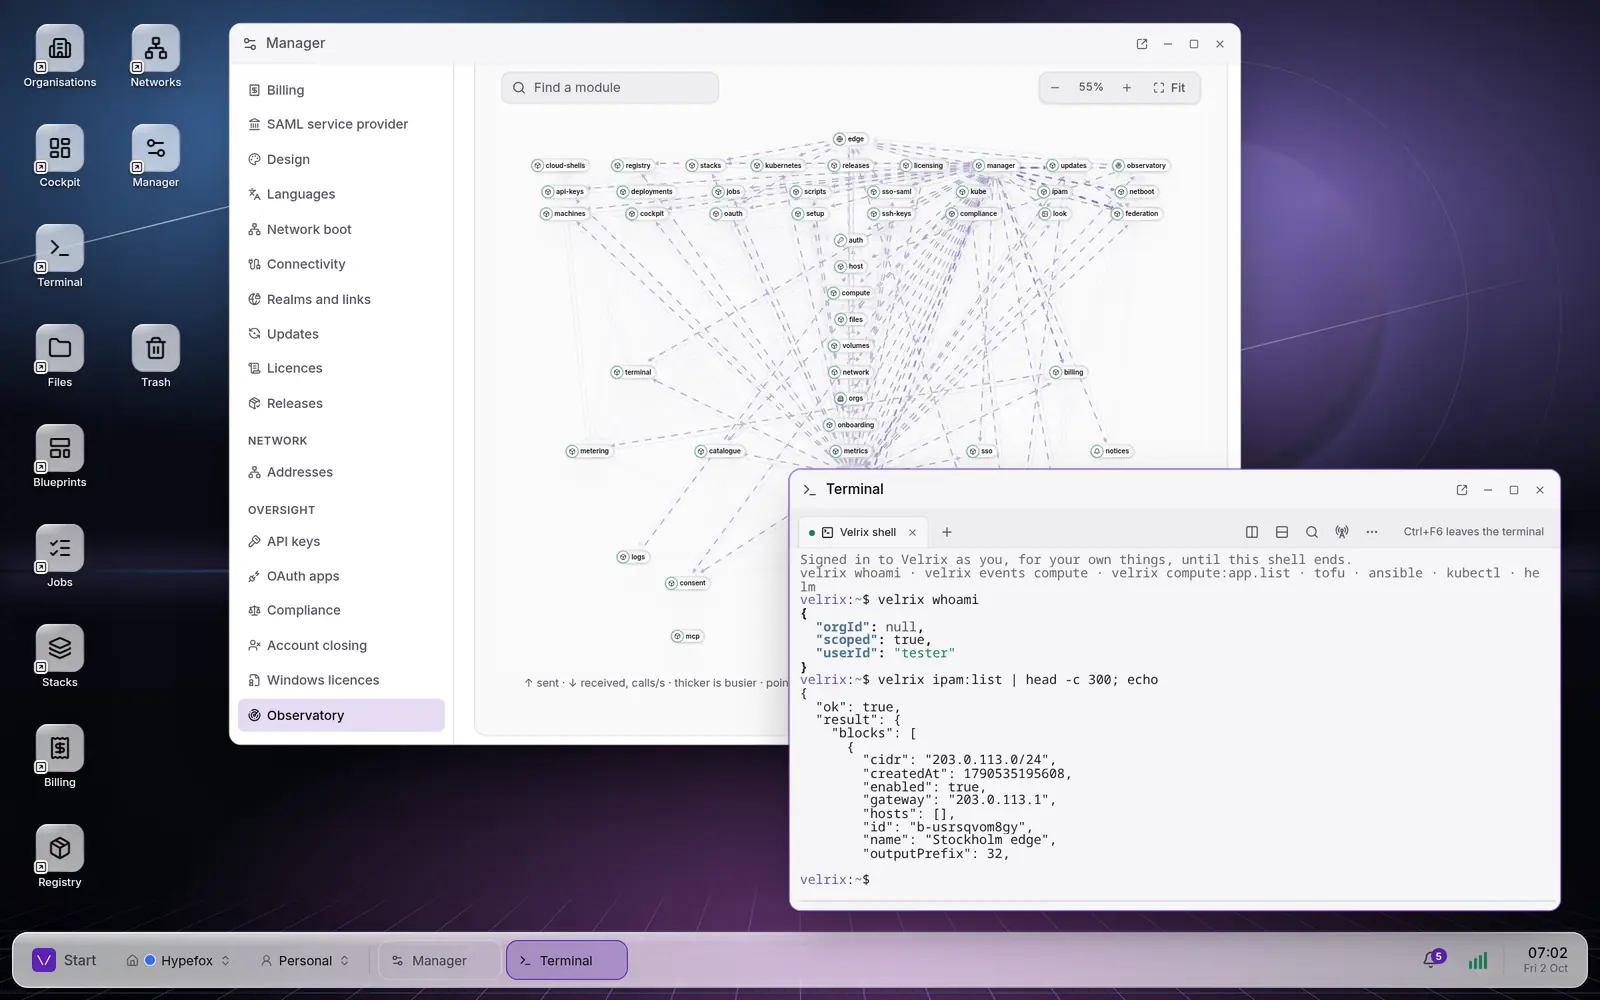The width and height of the screenshot is (1600, 1000).
Task: Open Billing desktop icon
Action: tap(60, 757)
